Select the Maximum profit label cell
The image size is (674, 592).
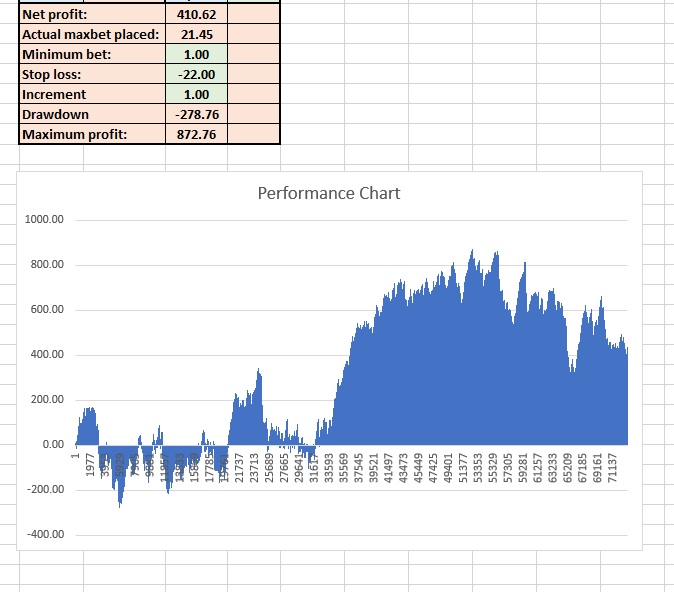click(x=91, y=135)
